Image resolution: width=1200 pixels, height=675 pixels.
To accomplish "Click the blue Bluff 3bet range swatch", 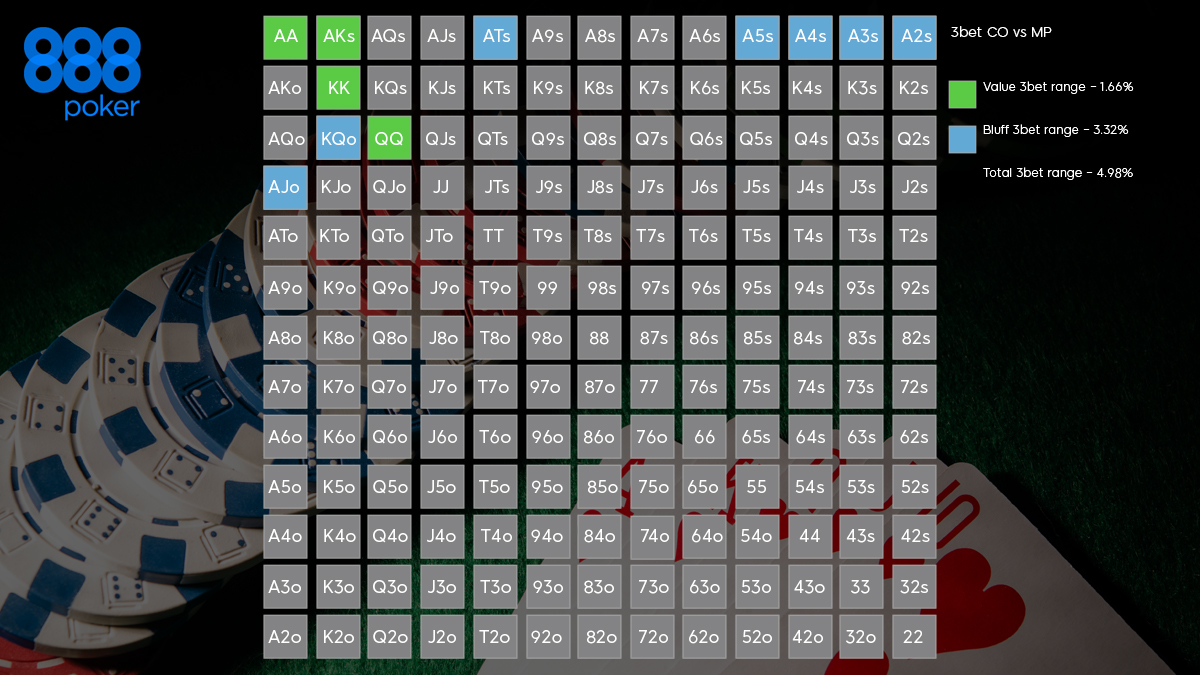I will 962,137.
